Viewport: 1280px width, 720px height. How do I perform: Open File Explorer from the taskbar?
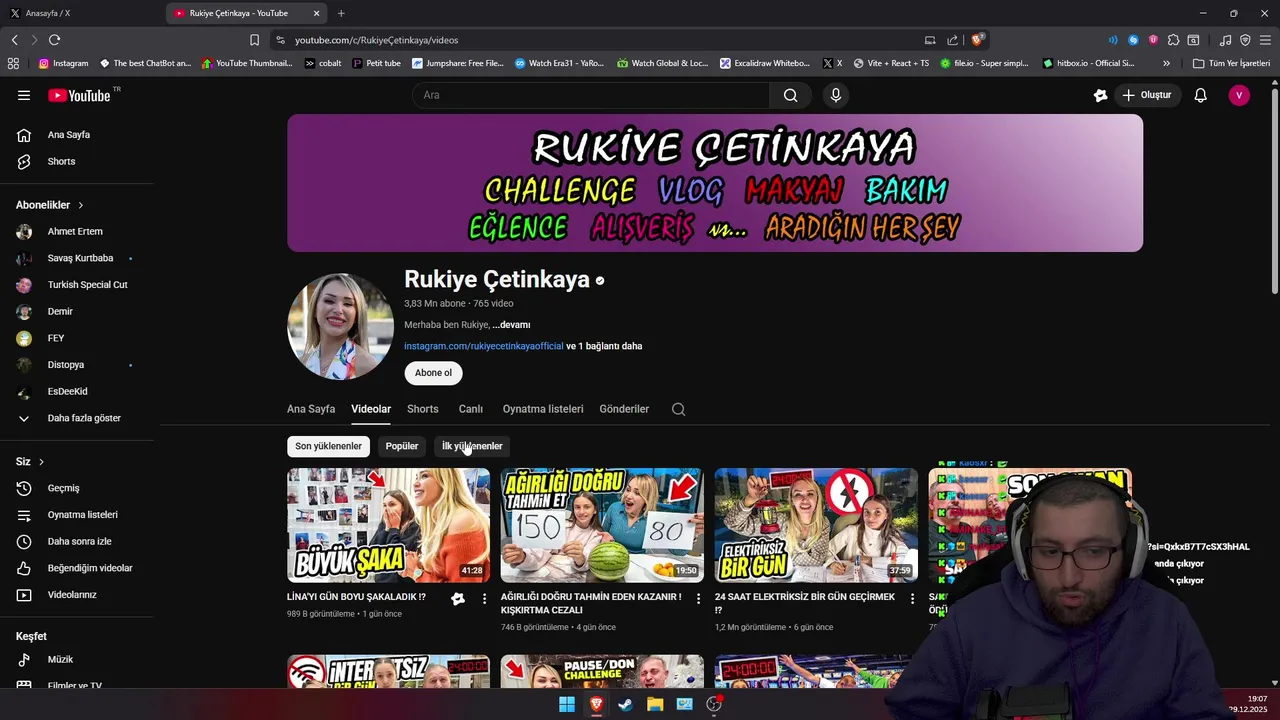pyautogui.click(x=655, y=704)
